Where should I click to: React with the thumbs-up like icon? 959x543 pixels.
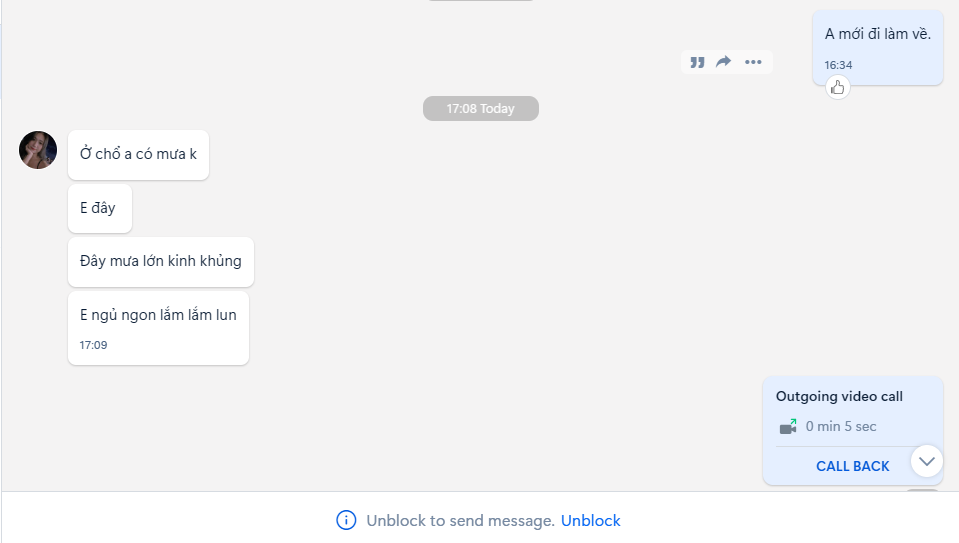point(838,87)
